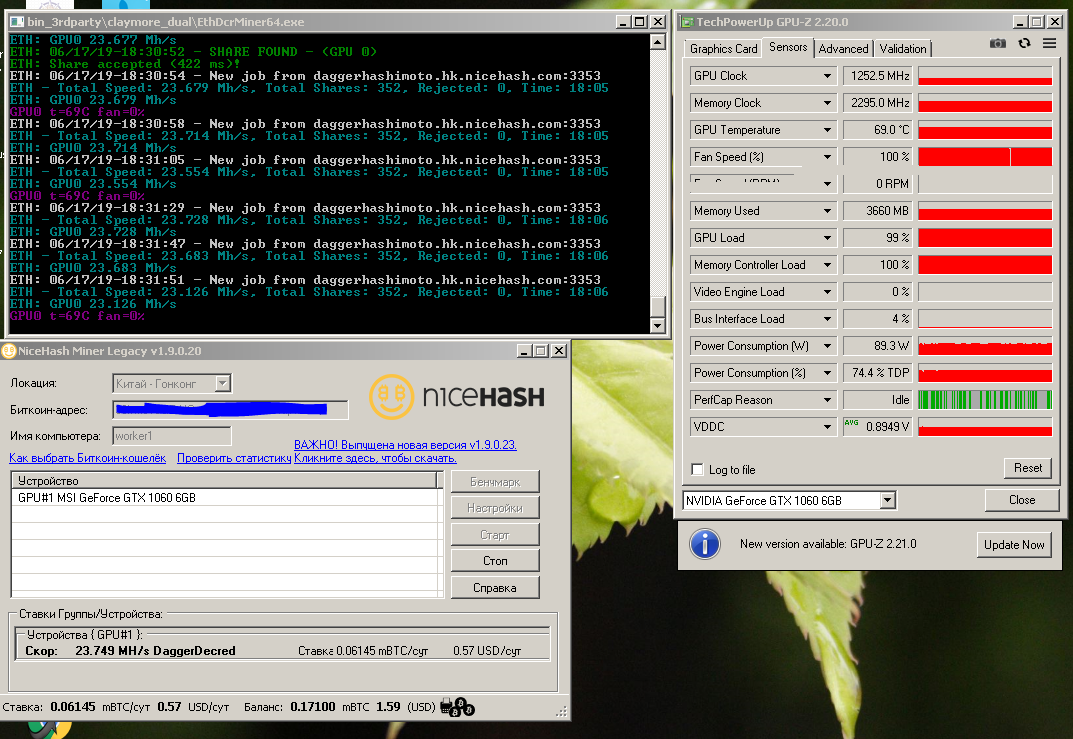Click the mining status icon near balance
The image size is (1073, 739).
457,707
